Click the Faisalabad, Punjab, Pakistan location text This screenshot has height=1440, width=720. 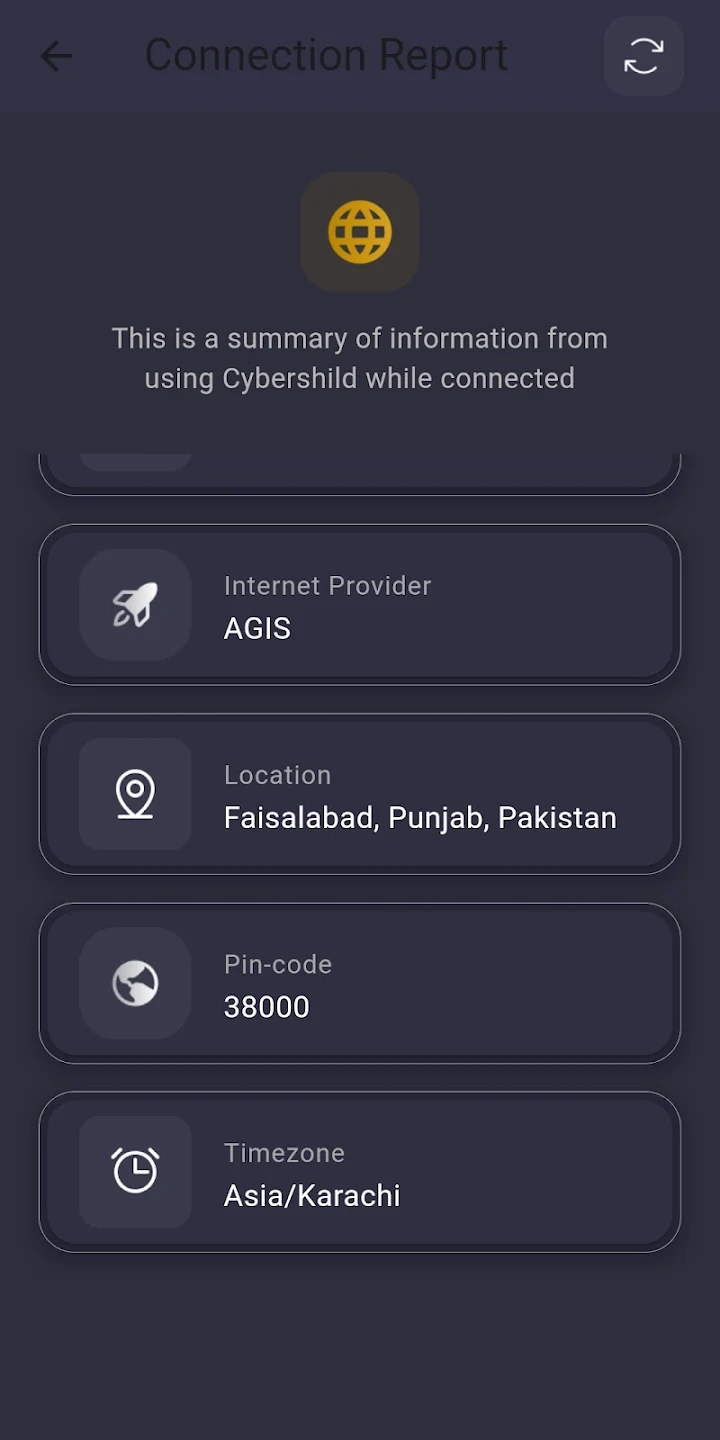419,817
